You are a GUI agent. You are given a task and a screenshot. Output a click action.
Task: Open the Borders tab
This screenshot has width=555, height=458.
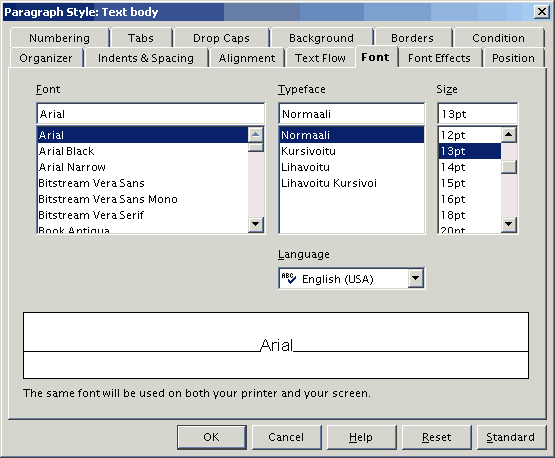(412, 38)
